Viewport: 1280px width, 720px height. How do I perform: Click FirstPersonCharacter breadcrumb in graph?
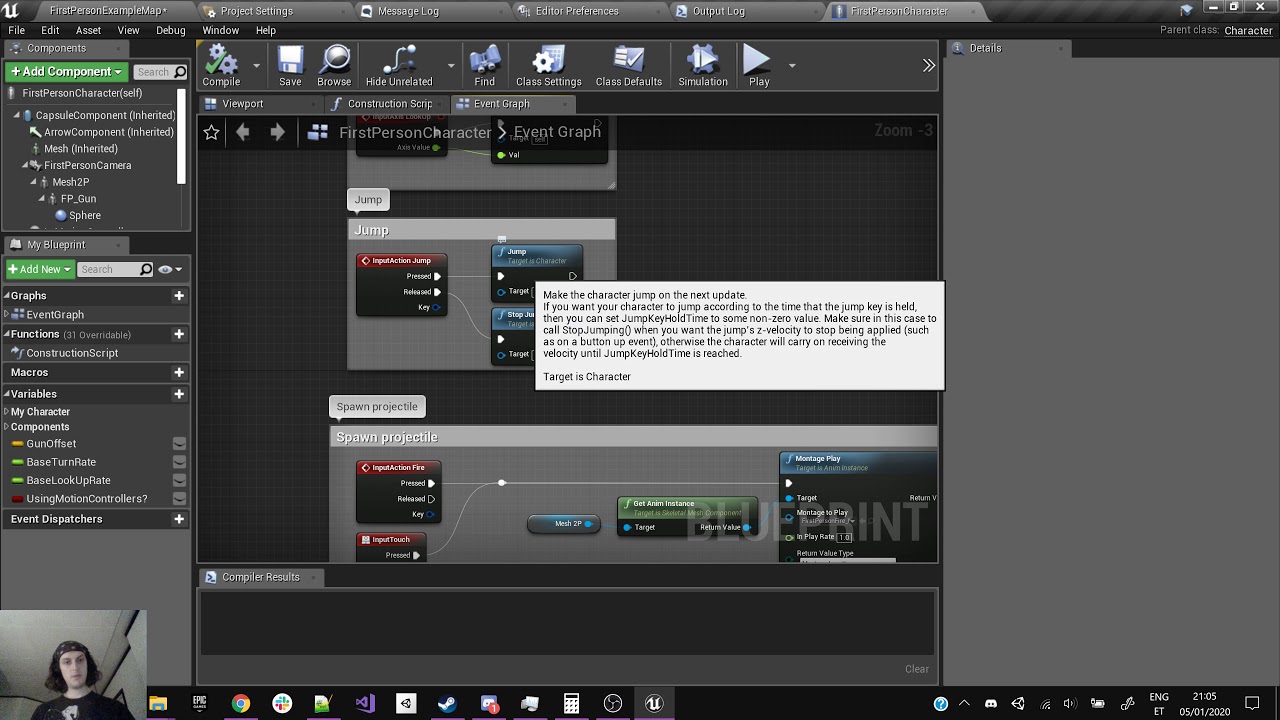click(415, 132)
